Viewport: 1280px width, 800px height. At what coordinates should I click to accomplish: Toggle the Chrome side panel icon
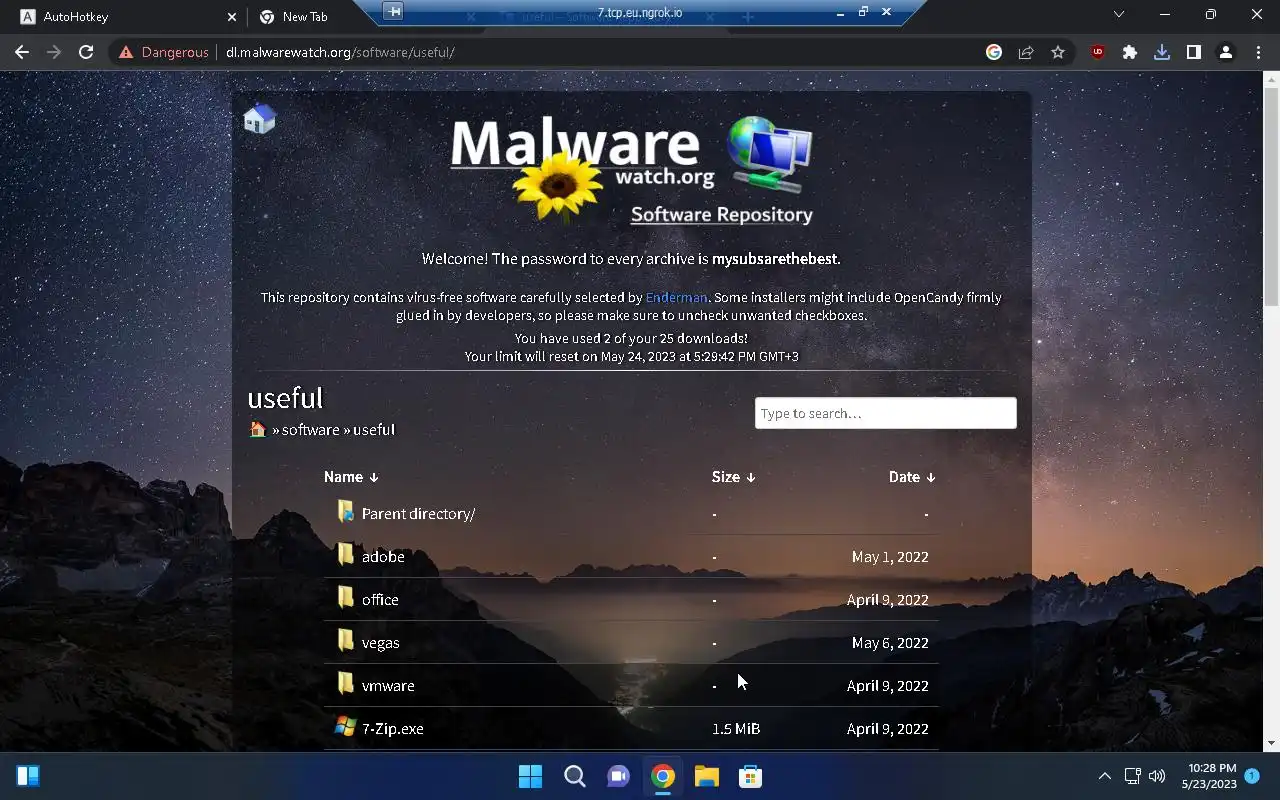1194,52
